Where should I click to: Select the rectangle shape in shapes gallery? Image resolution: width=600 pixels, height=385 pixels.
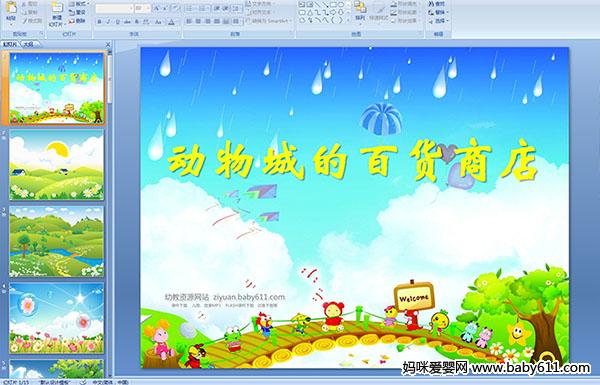coord(334,5)
